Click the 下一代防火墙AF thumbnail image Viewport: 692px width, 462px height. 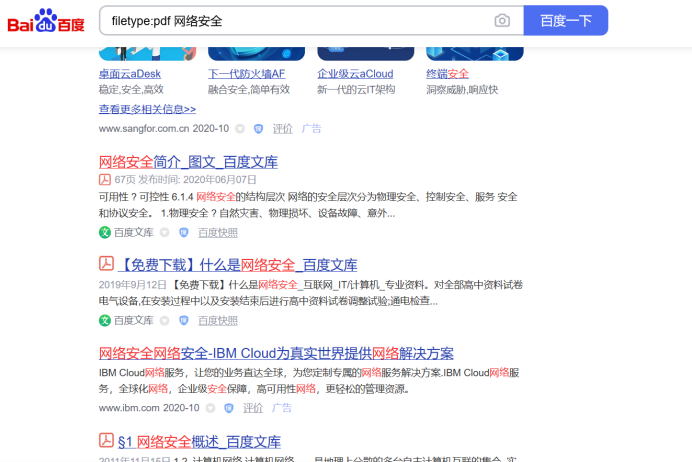(256, 53)
